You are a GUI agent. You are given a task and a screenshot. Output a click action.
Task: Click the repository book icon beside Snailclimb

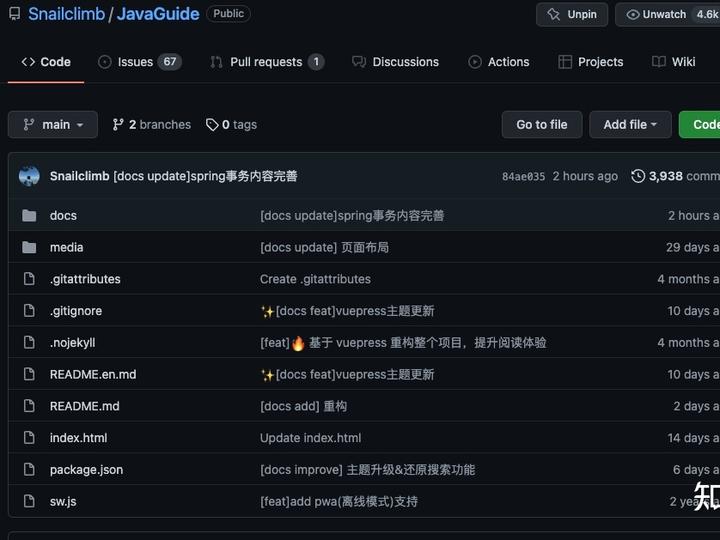[15, 14]
